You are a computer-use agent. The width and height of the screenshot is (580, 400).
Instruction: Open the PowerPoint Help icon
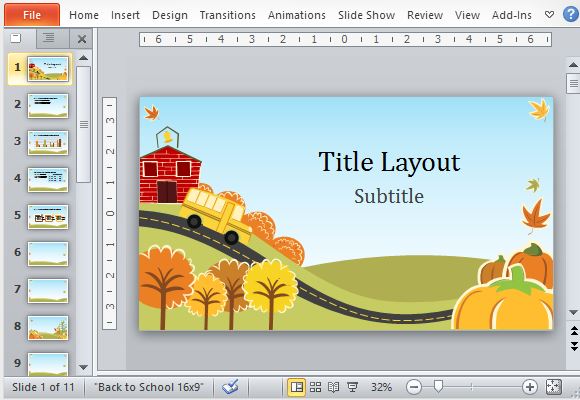click(571, 15)
